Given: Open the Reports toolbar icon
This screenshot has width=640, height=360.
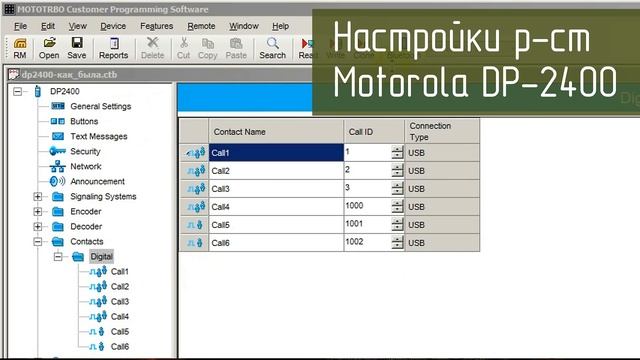Looking at the screenshot, I should (x=113, y=48).
